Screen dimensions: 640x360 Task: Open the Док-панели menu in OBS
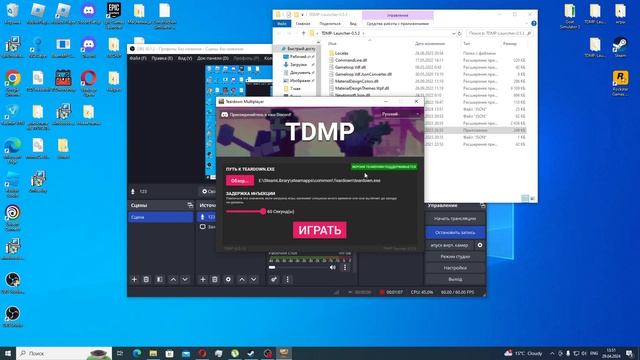213,58
